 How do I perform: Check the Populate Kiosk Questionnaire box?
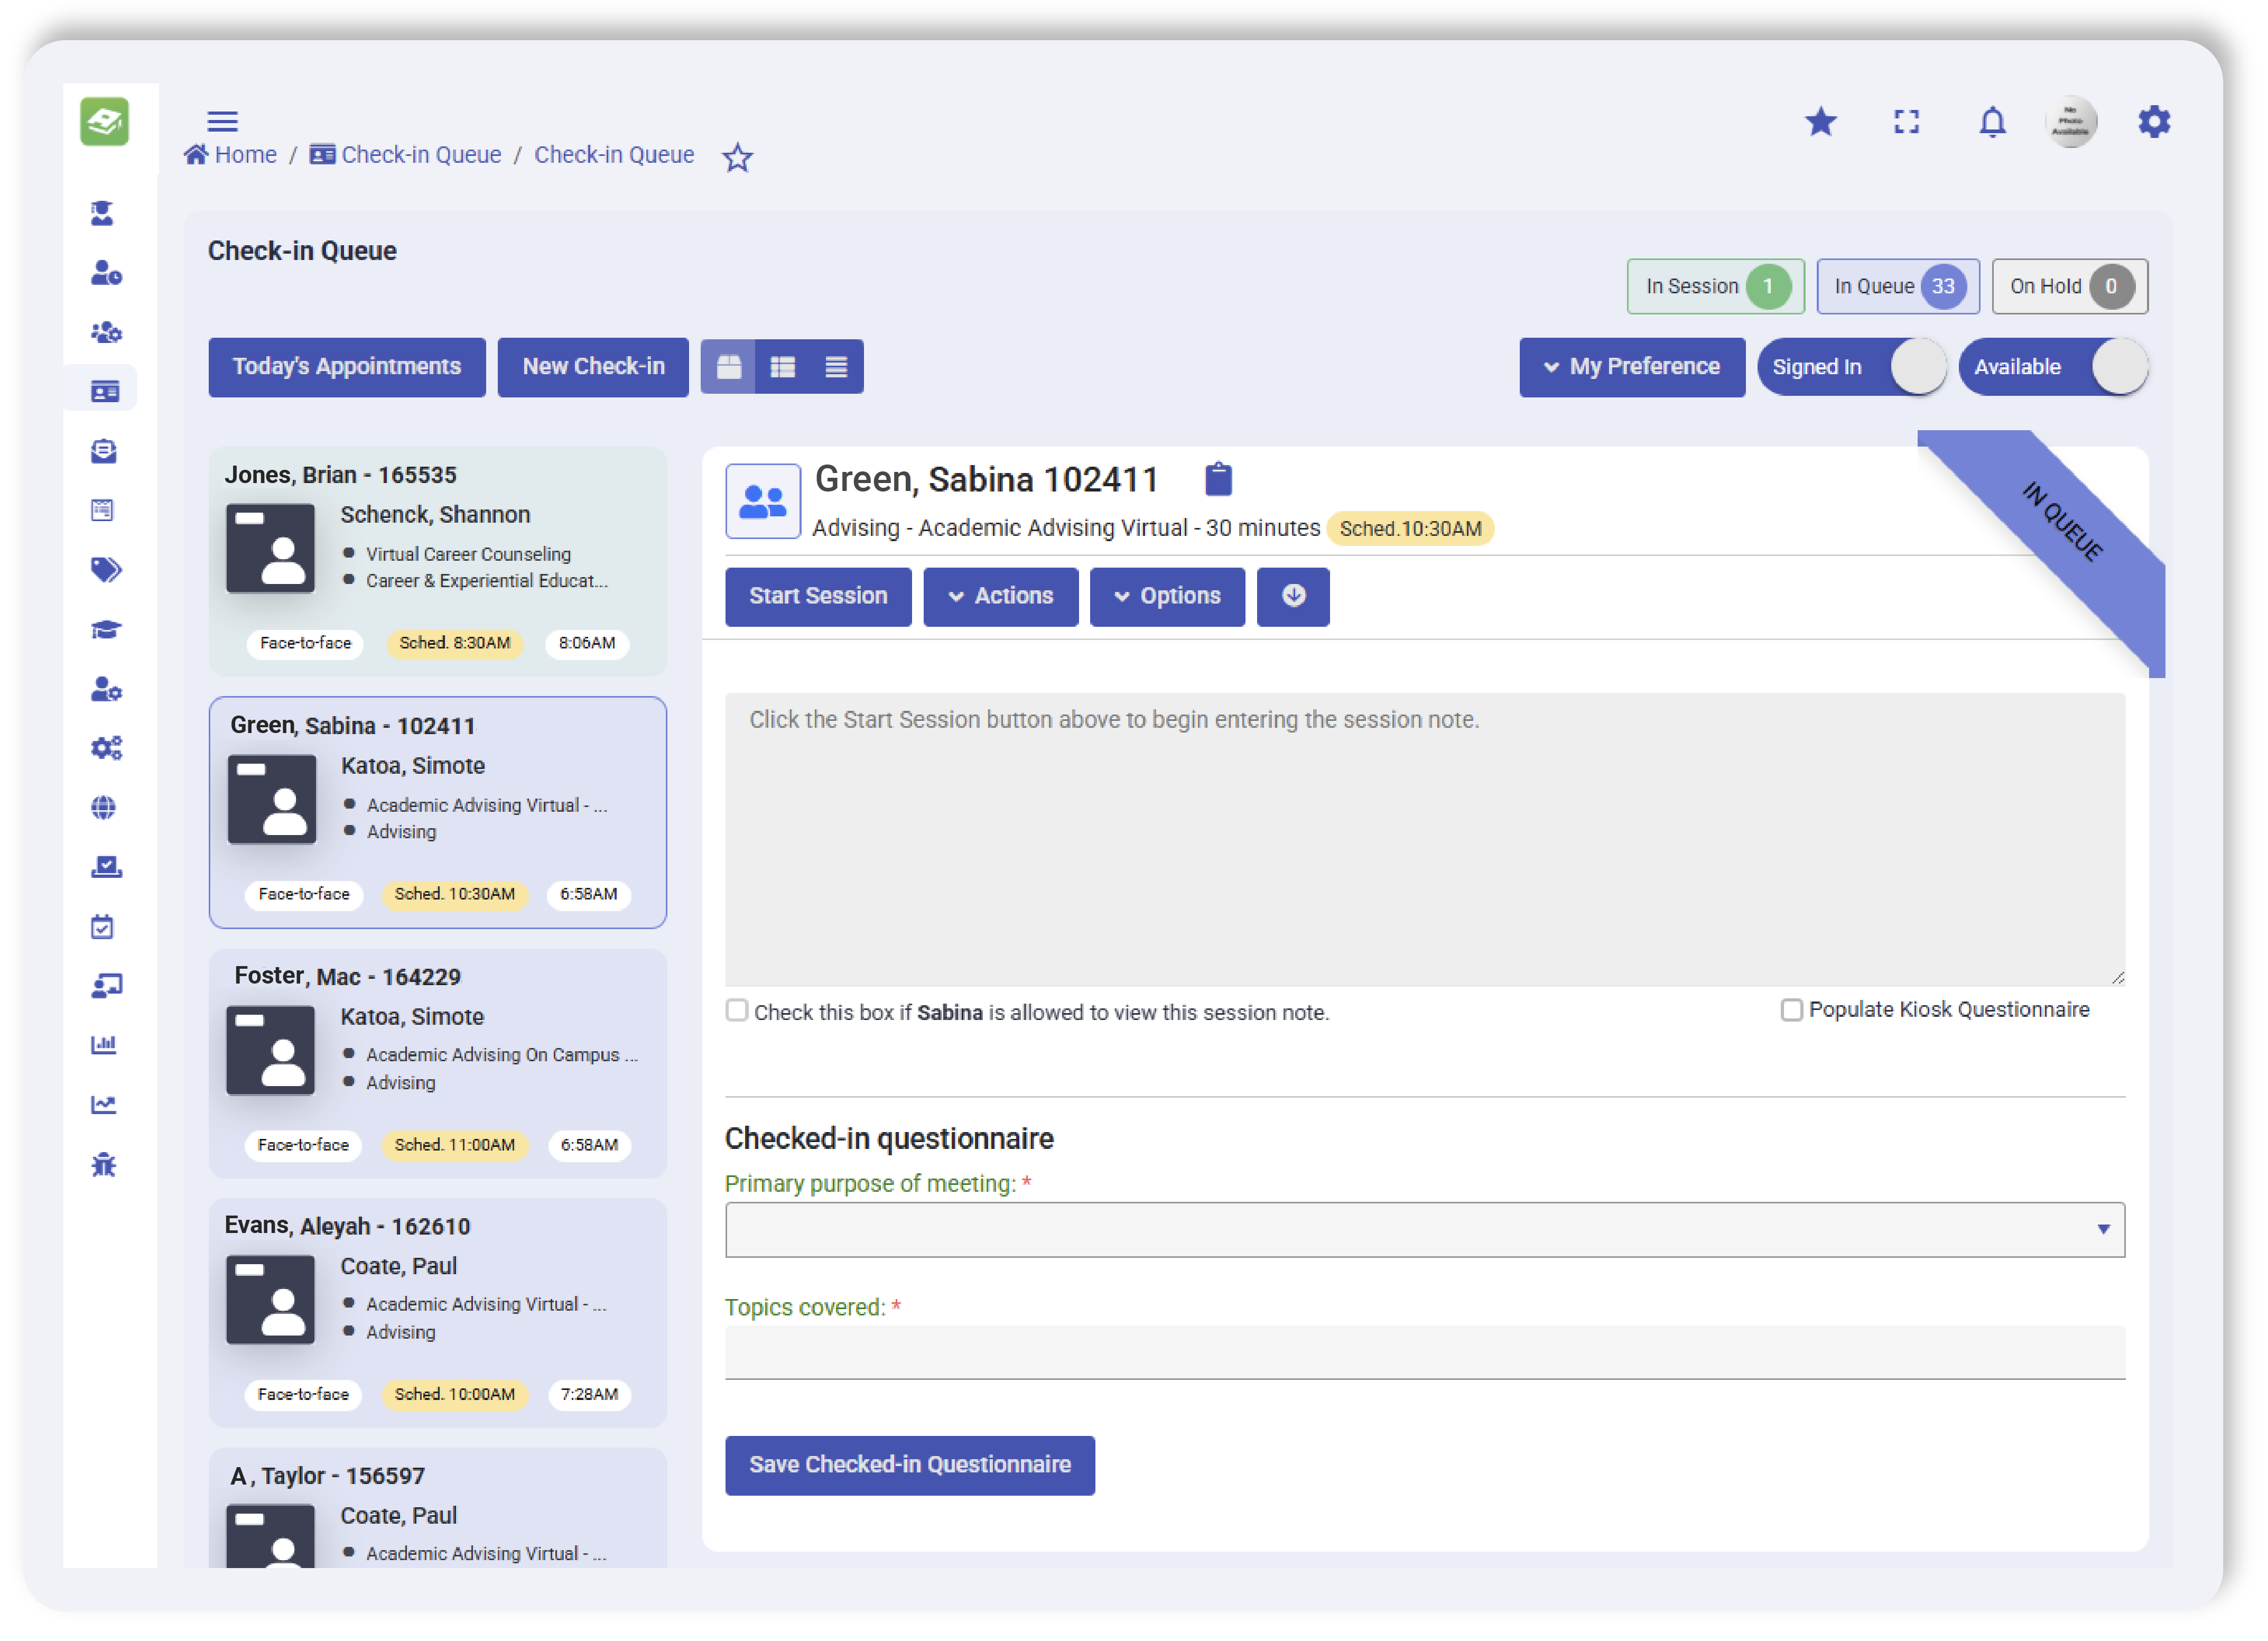pos(1791,1011)
